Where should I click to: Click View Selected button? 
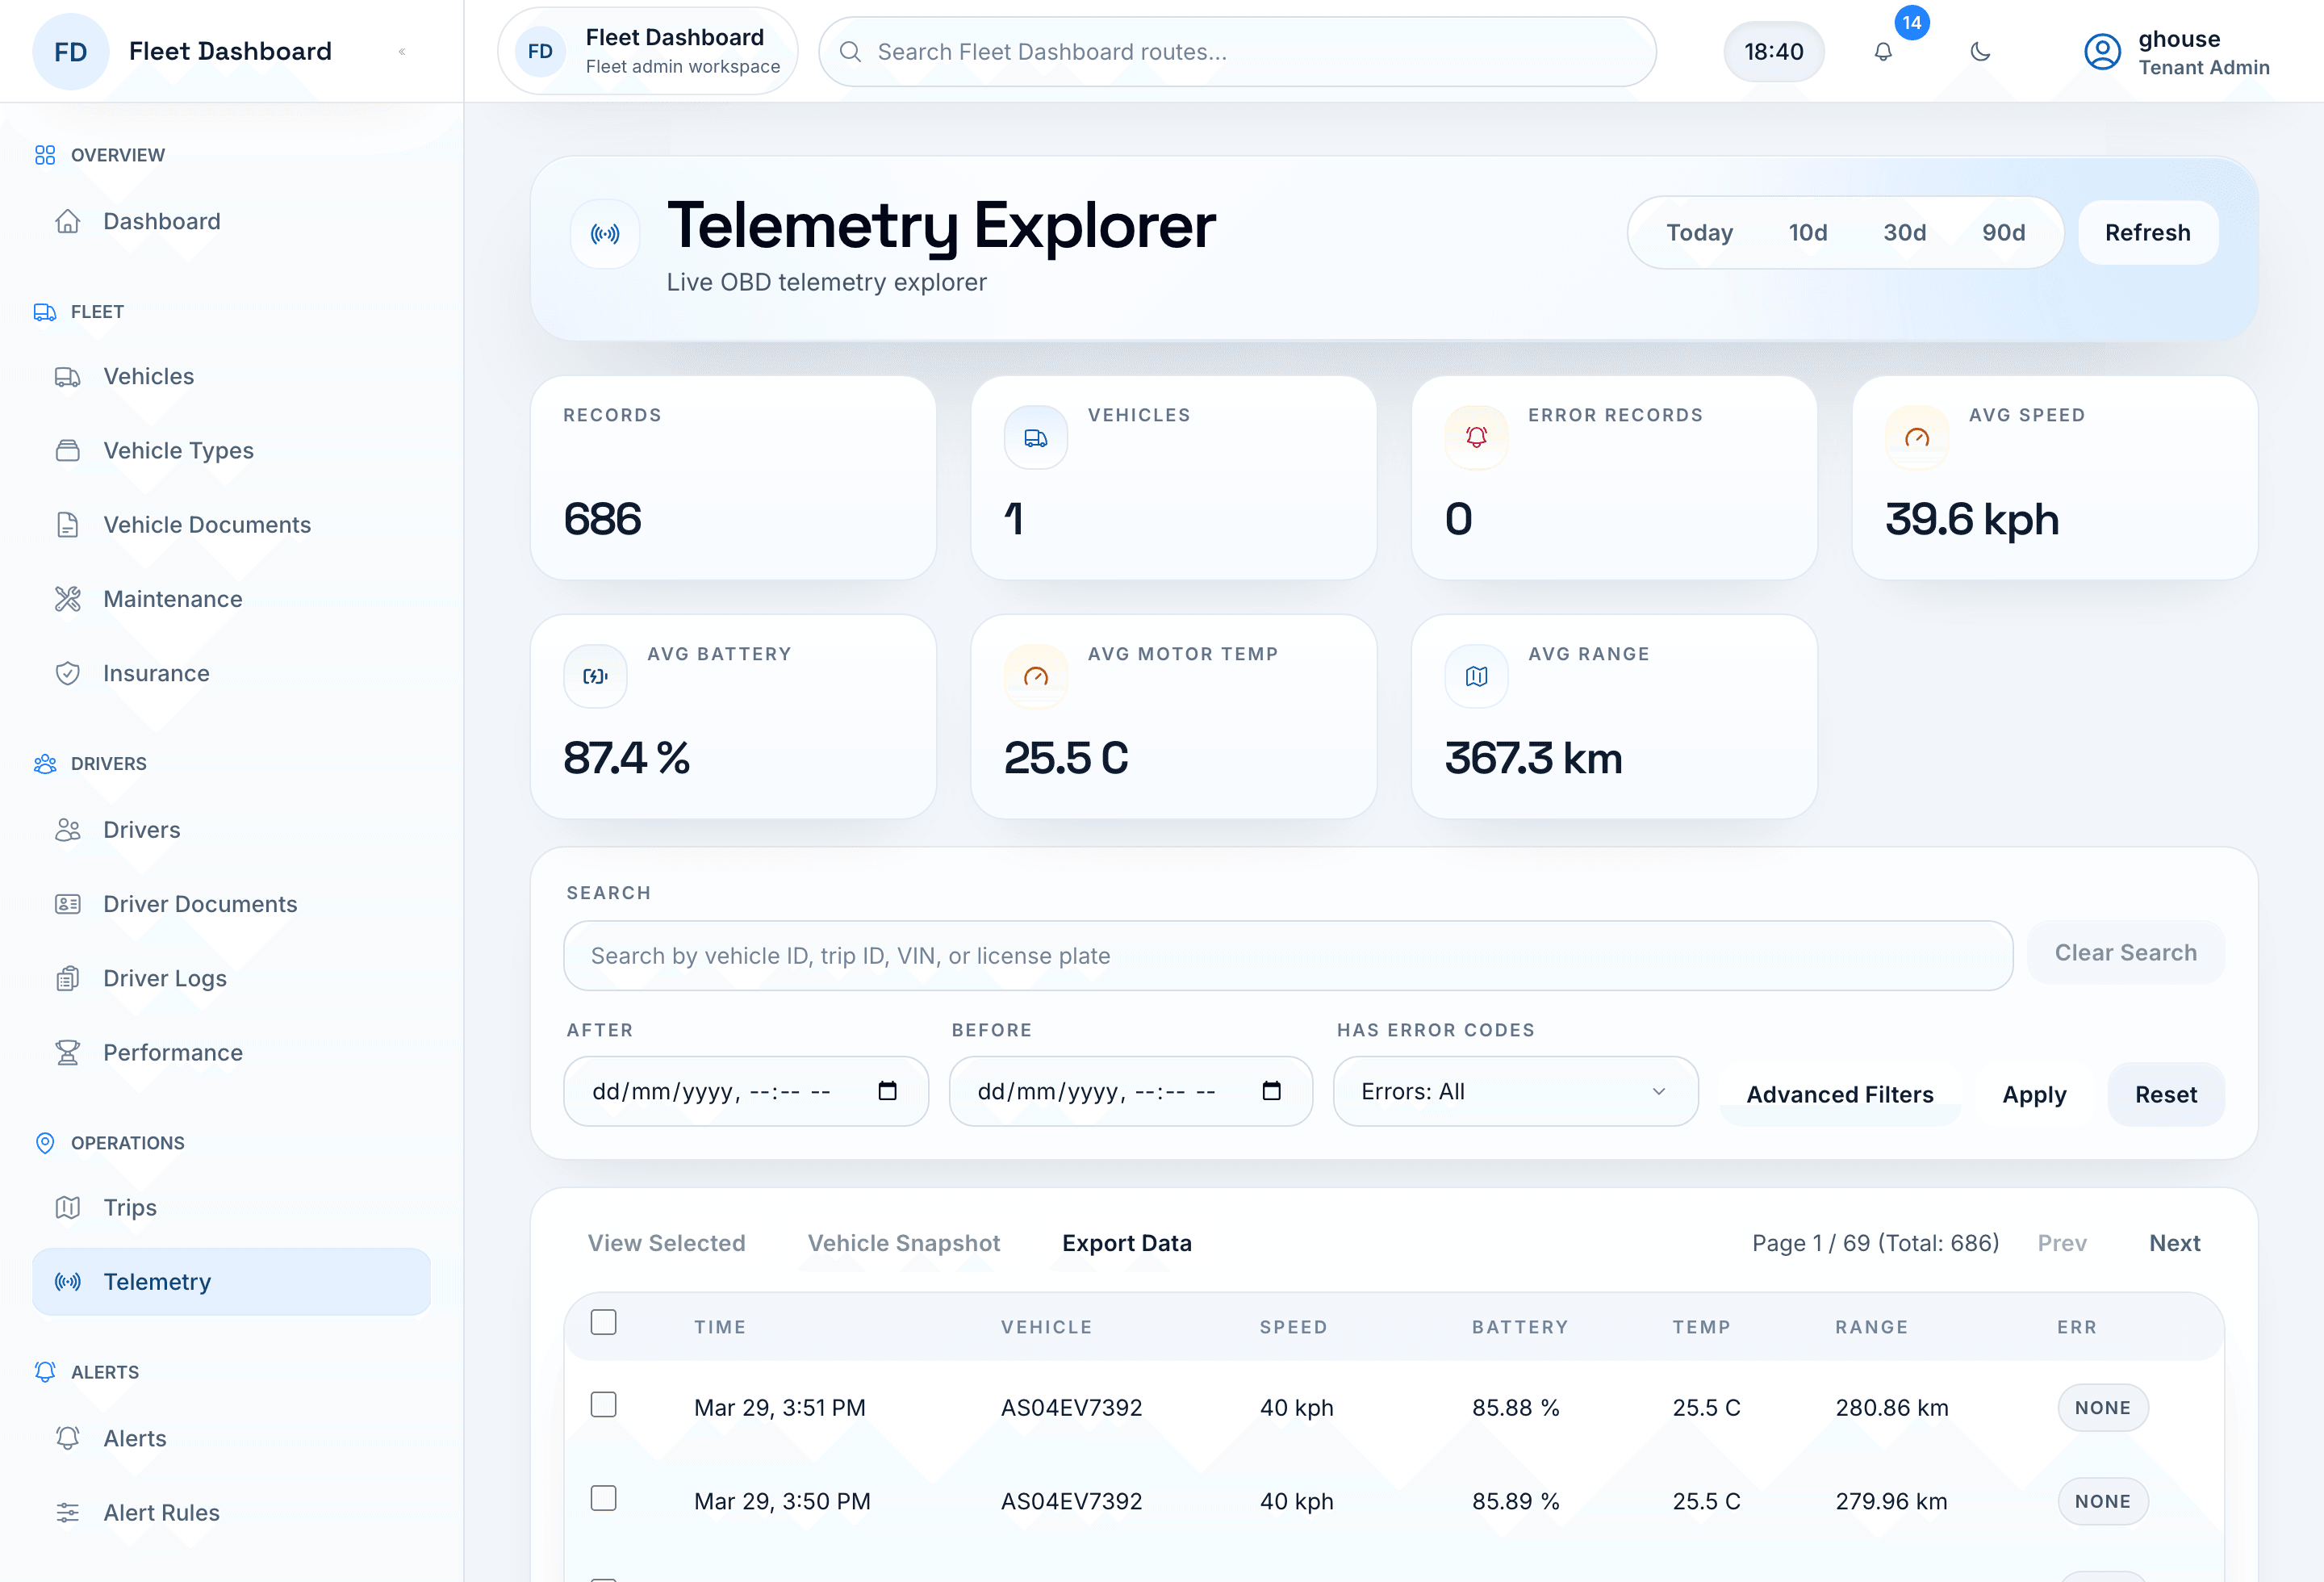666,1243
